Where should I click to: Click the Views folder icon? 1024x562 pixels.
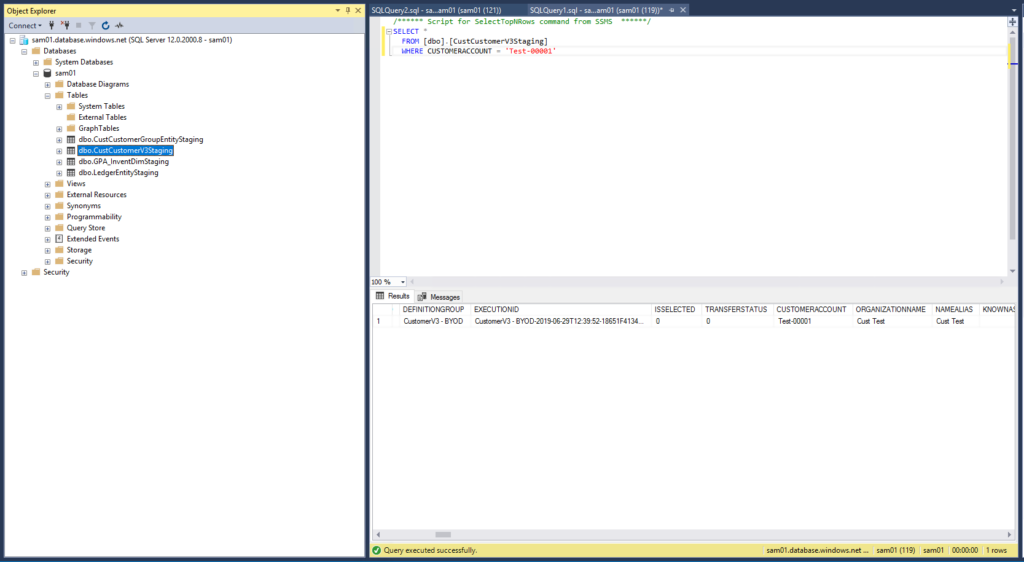click(59, 184)
